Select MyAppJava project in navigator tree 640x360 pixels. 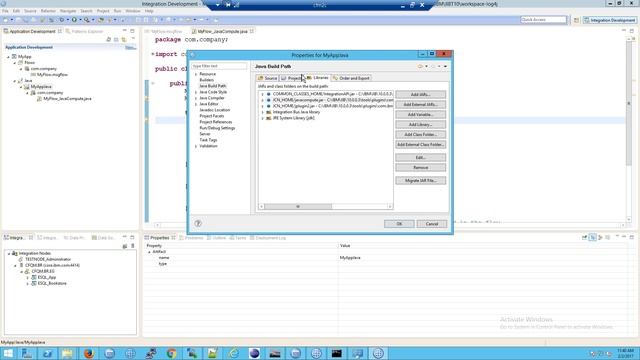[x=41, y=87]
